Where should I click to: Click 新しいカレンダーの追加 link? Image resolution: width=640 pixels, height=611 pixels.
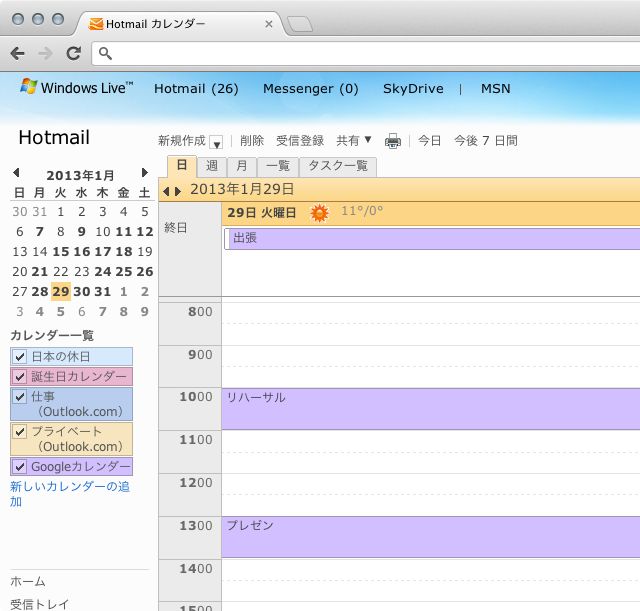(70, 494)
